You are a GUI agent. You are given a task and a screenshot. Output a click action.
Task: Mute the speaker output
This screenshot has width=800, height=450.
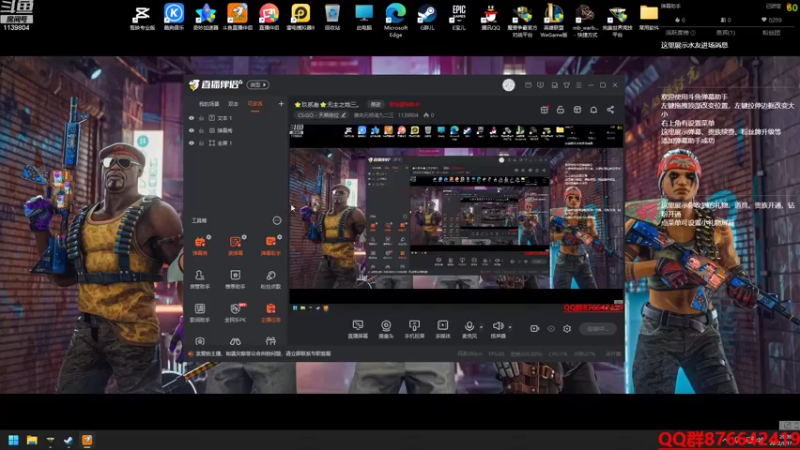pos(498,329)
